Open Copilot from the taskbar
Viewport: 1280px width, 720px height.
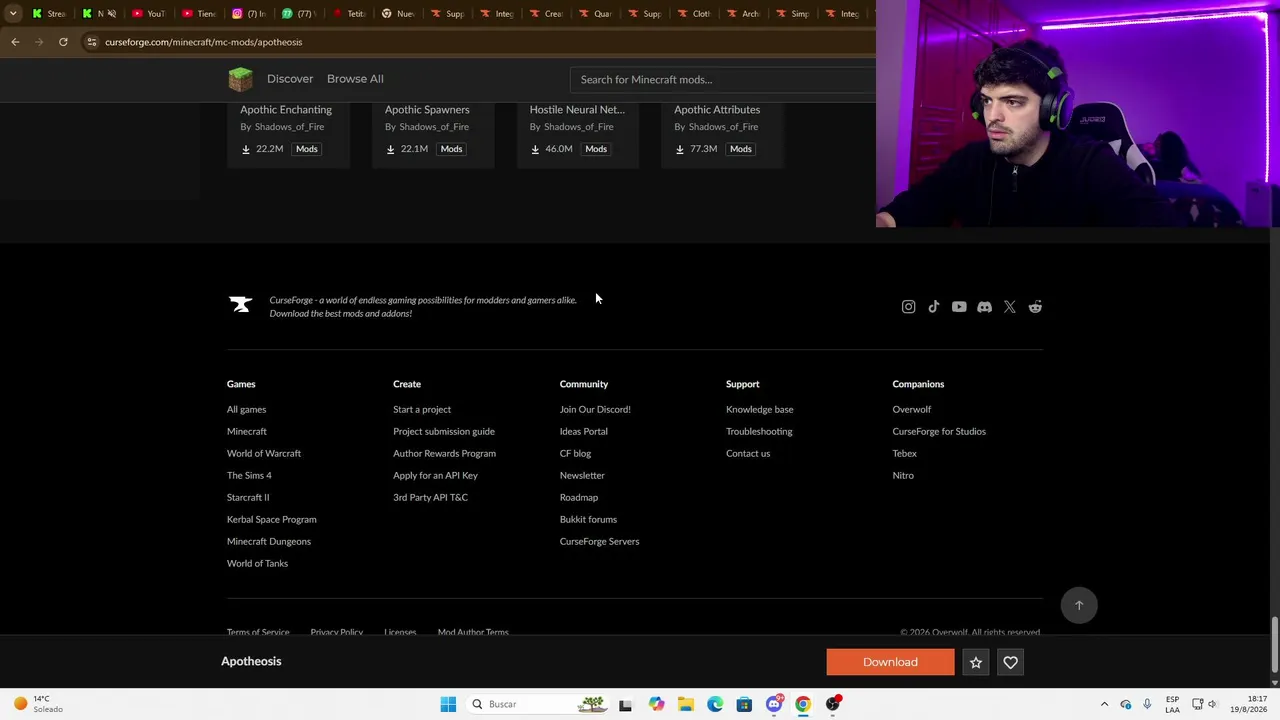click(656, 704)
